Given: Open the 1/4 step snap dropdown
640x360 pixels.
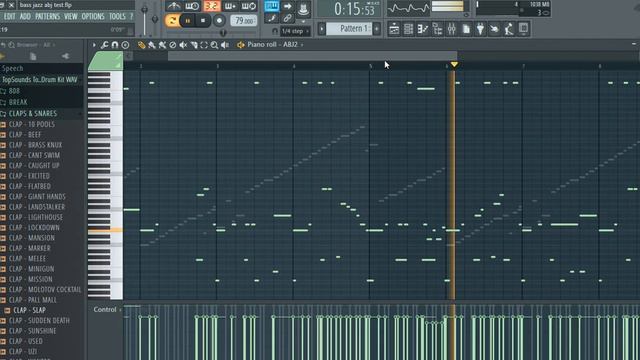Looking at the screenshot, I should point(295,31).
